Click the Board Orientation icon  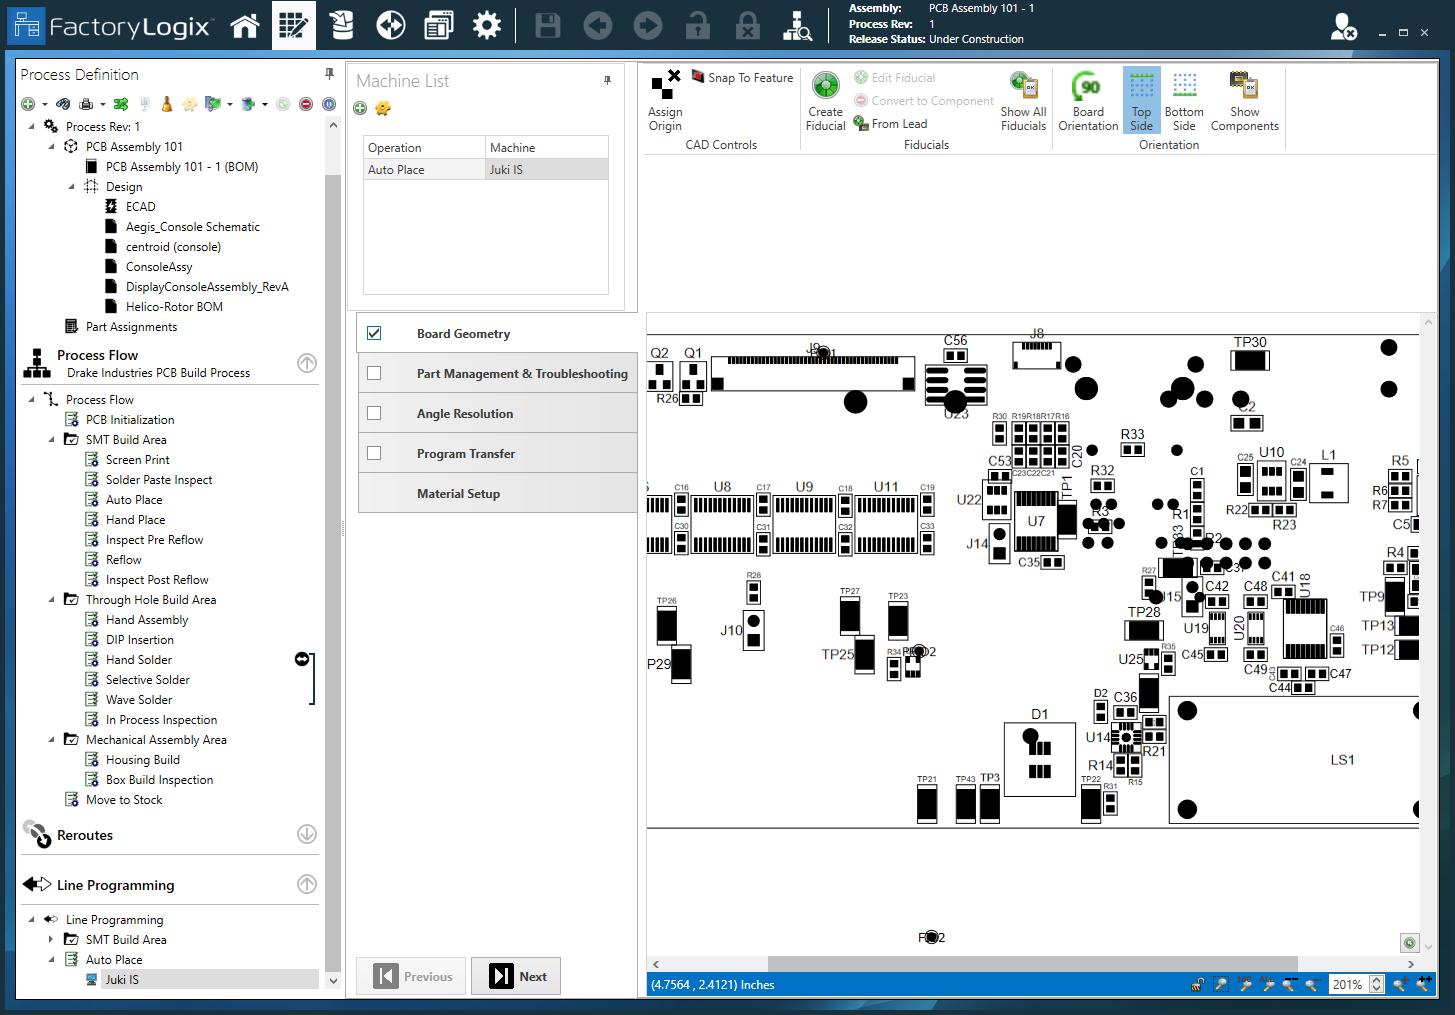click(x=1088, y=101)
